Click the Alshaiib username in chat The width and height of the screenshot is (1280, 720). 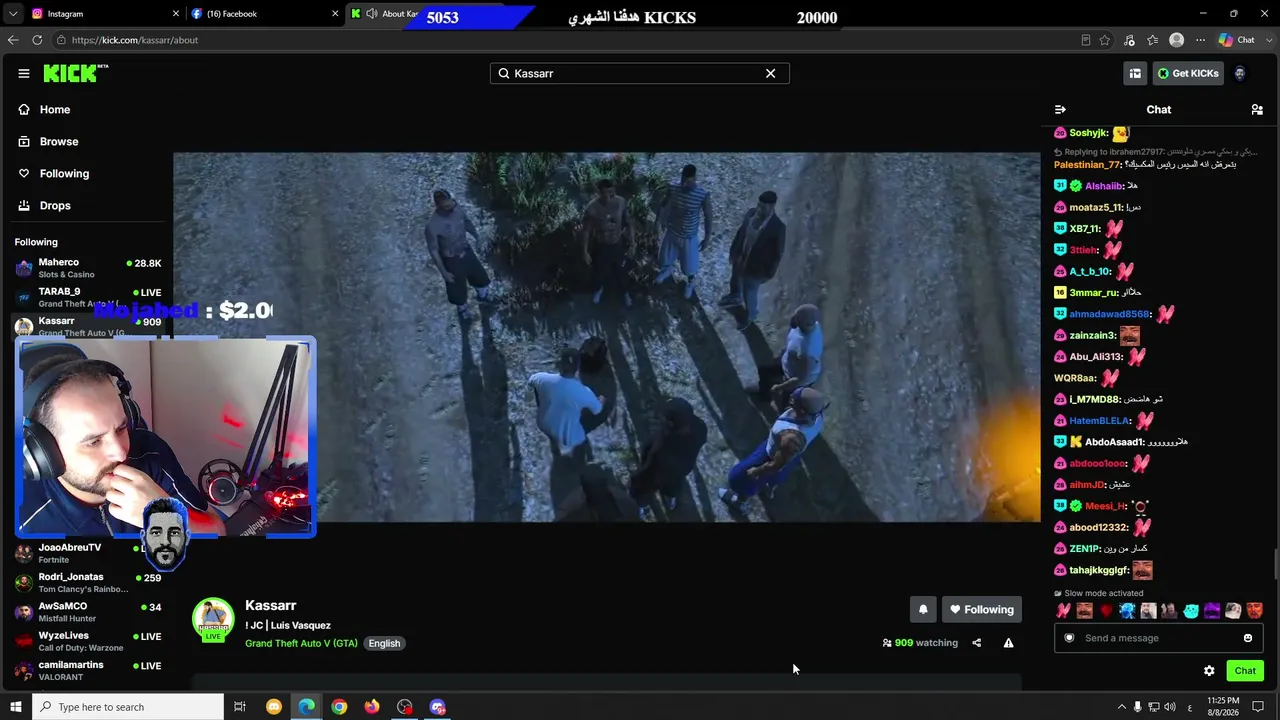pos(1105,186)
